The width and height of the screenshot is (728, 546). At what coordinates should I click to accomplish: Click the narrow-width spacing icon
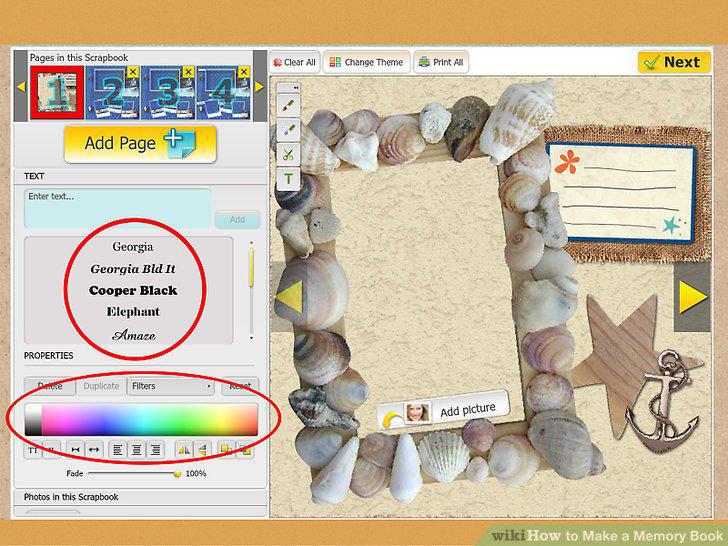coord(75,449)
